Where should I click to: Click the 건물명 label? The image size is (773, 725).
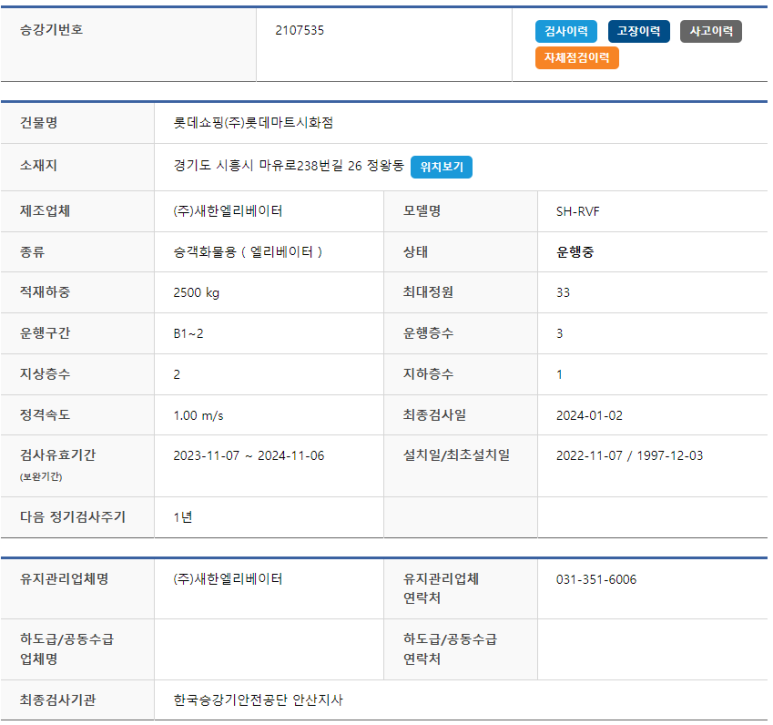point(38,122)
